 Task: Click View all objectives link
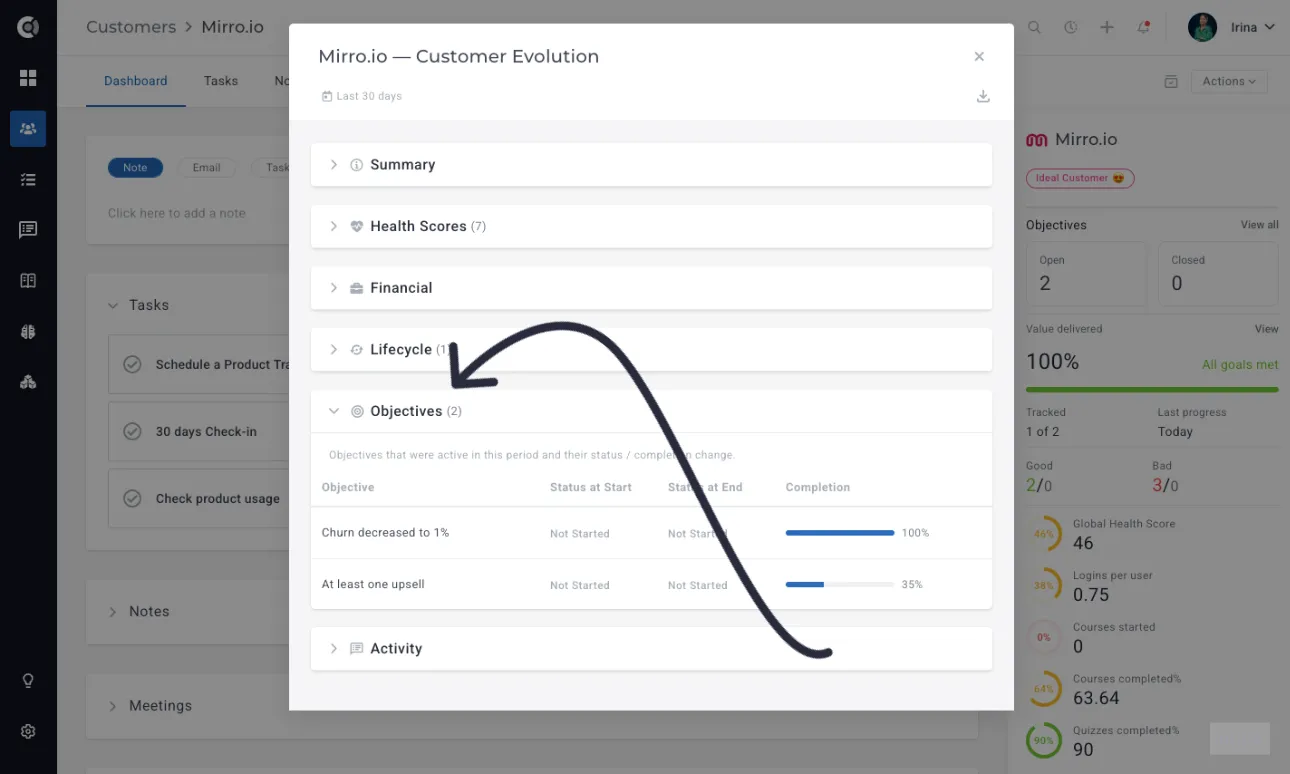coord(1259,225)
